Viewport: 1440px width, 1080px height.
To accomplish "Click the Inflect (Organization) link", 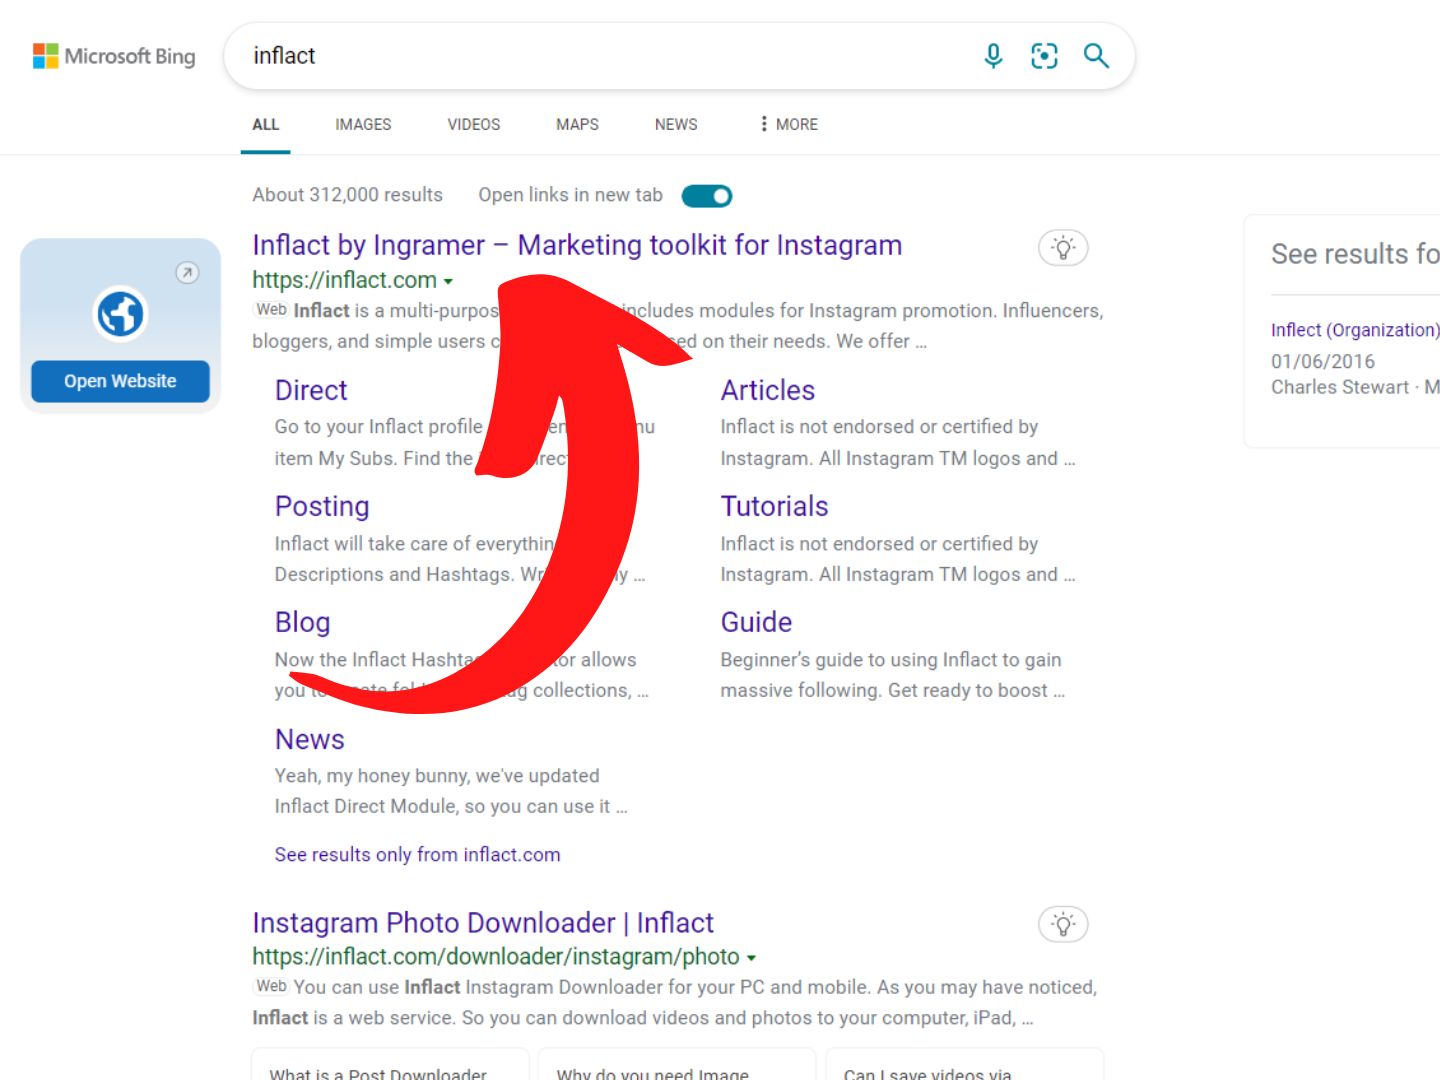I will point(1355,330).
